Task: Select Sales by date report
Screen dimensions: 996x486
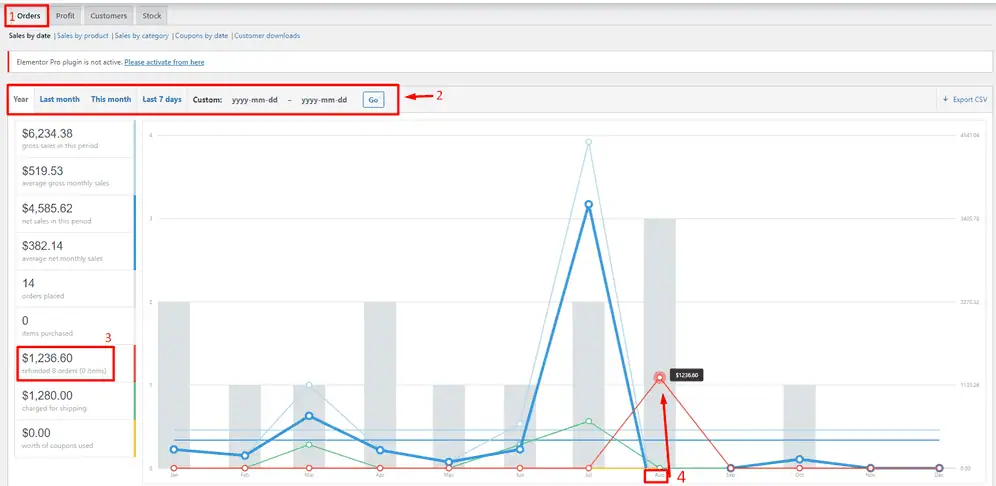Action: point(29,36)
